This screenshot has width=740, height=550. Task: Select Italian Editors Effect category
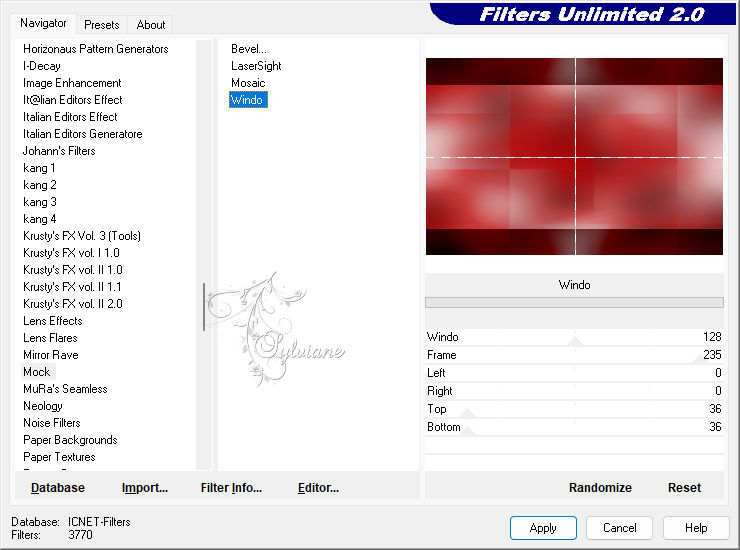(x=70, y=117)
